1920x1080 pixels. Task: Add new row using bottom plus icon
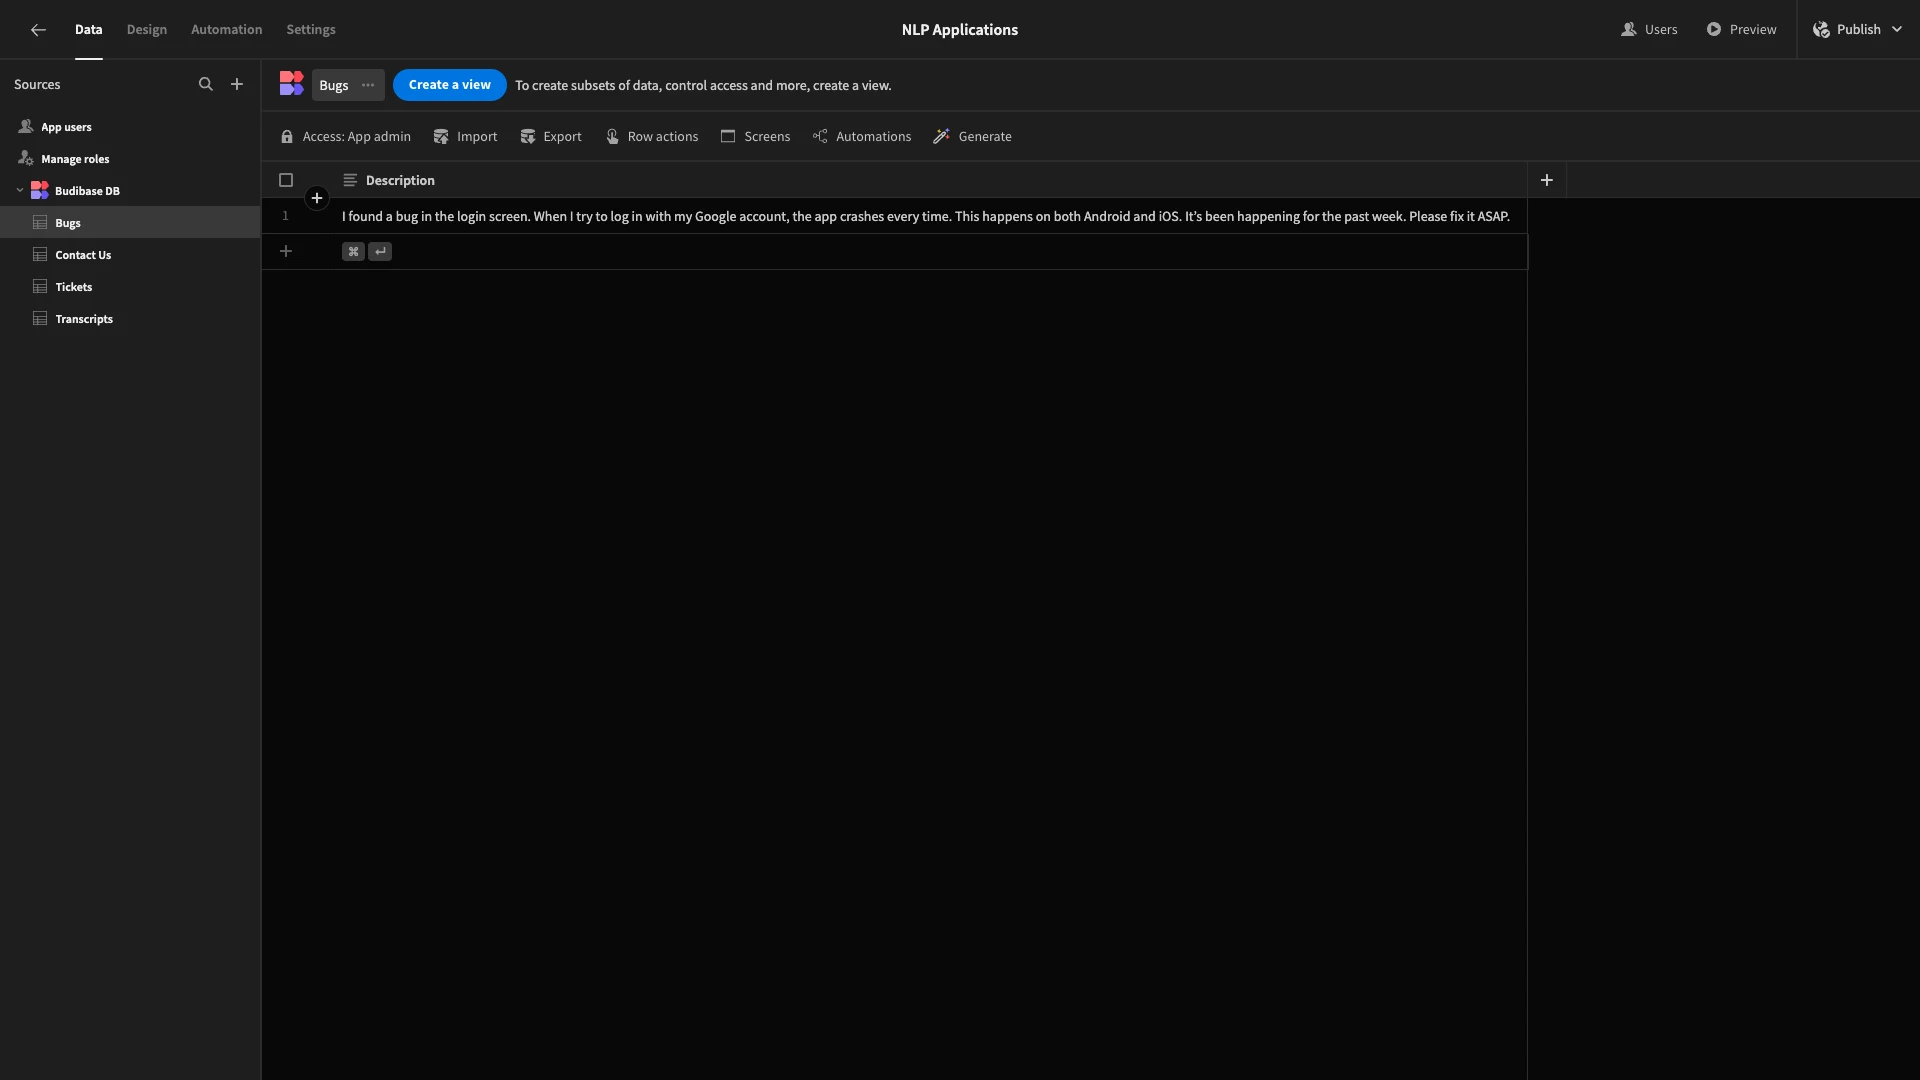pos(286,251)
